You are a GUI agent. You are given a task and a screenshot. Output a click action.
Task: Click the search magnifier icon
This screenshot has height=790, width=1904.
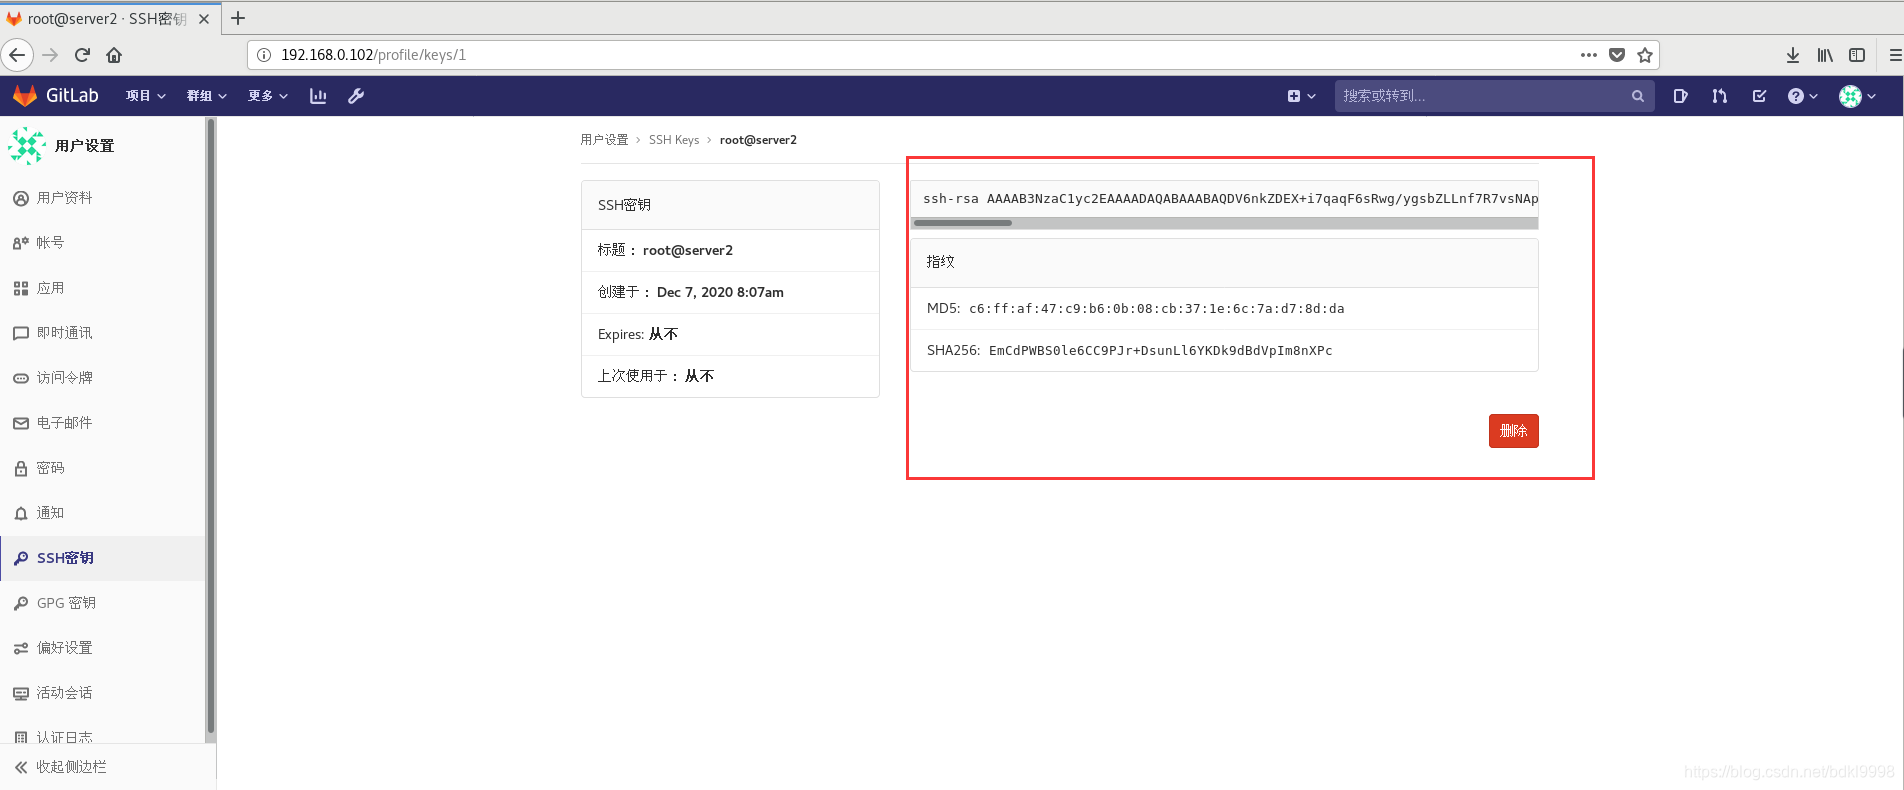point(1637,96)
